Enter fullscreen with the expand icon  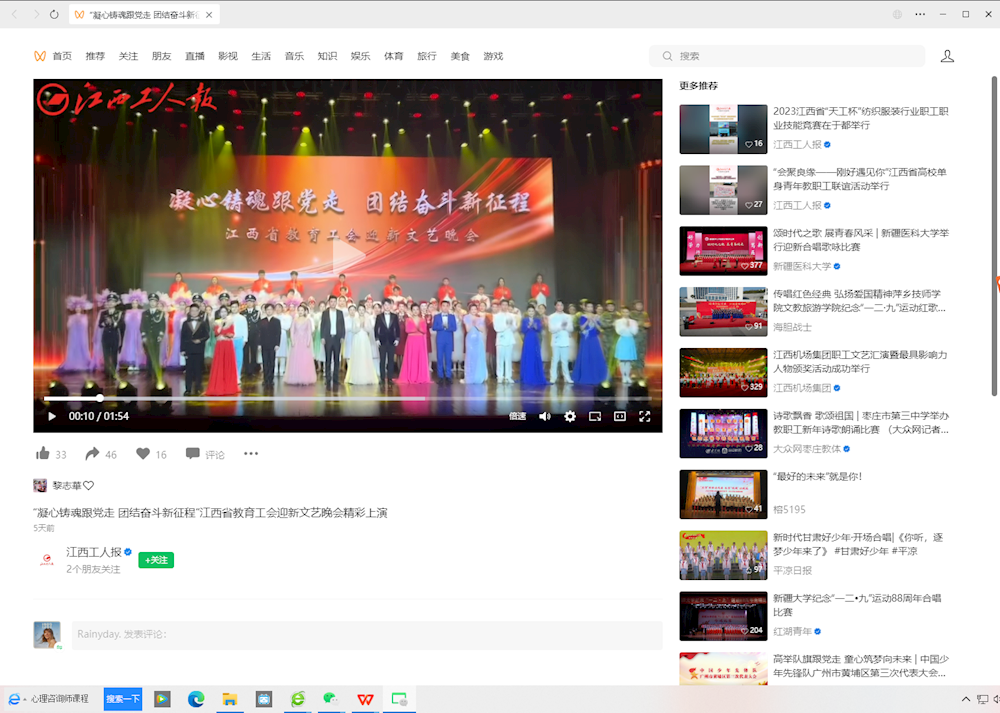[x=645, y=416]
